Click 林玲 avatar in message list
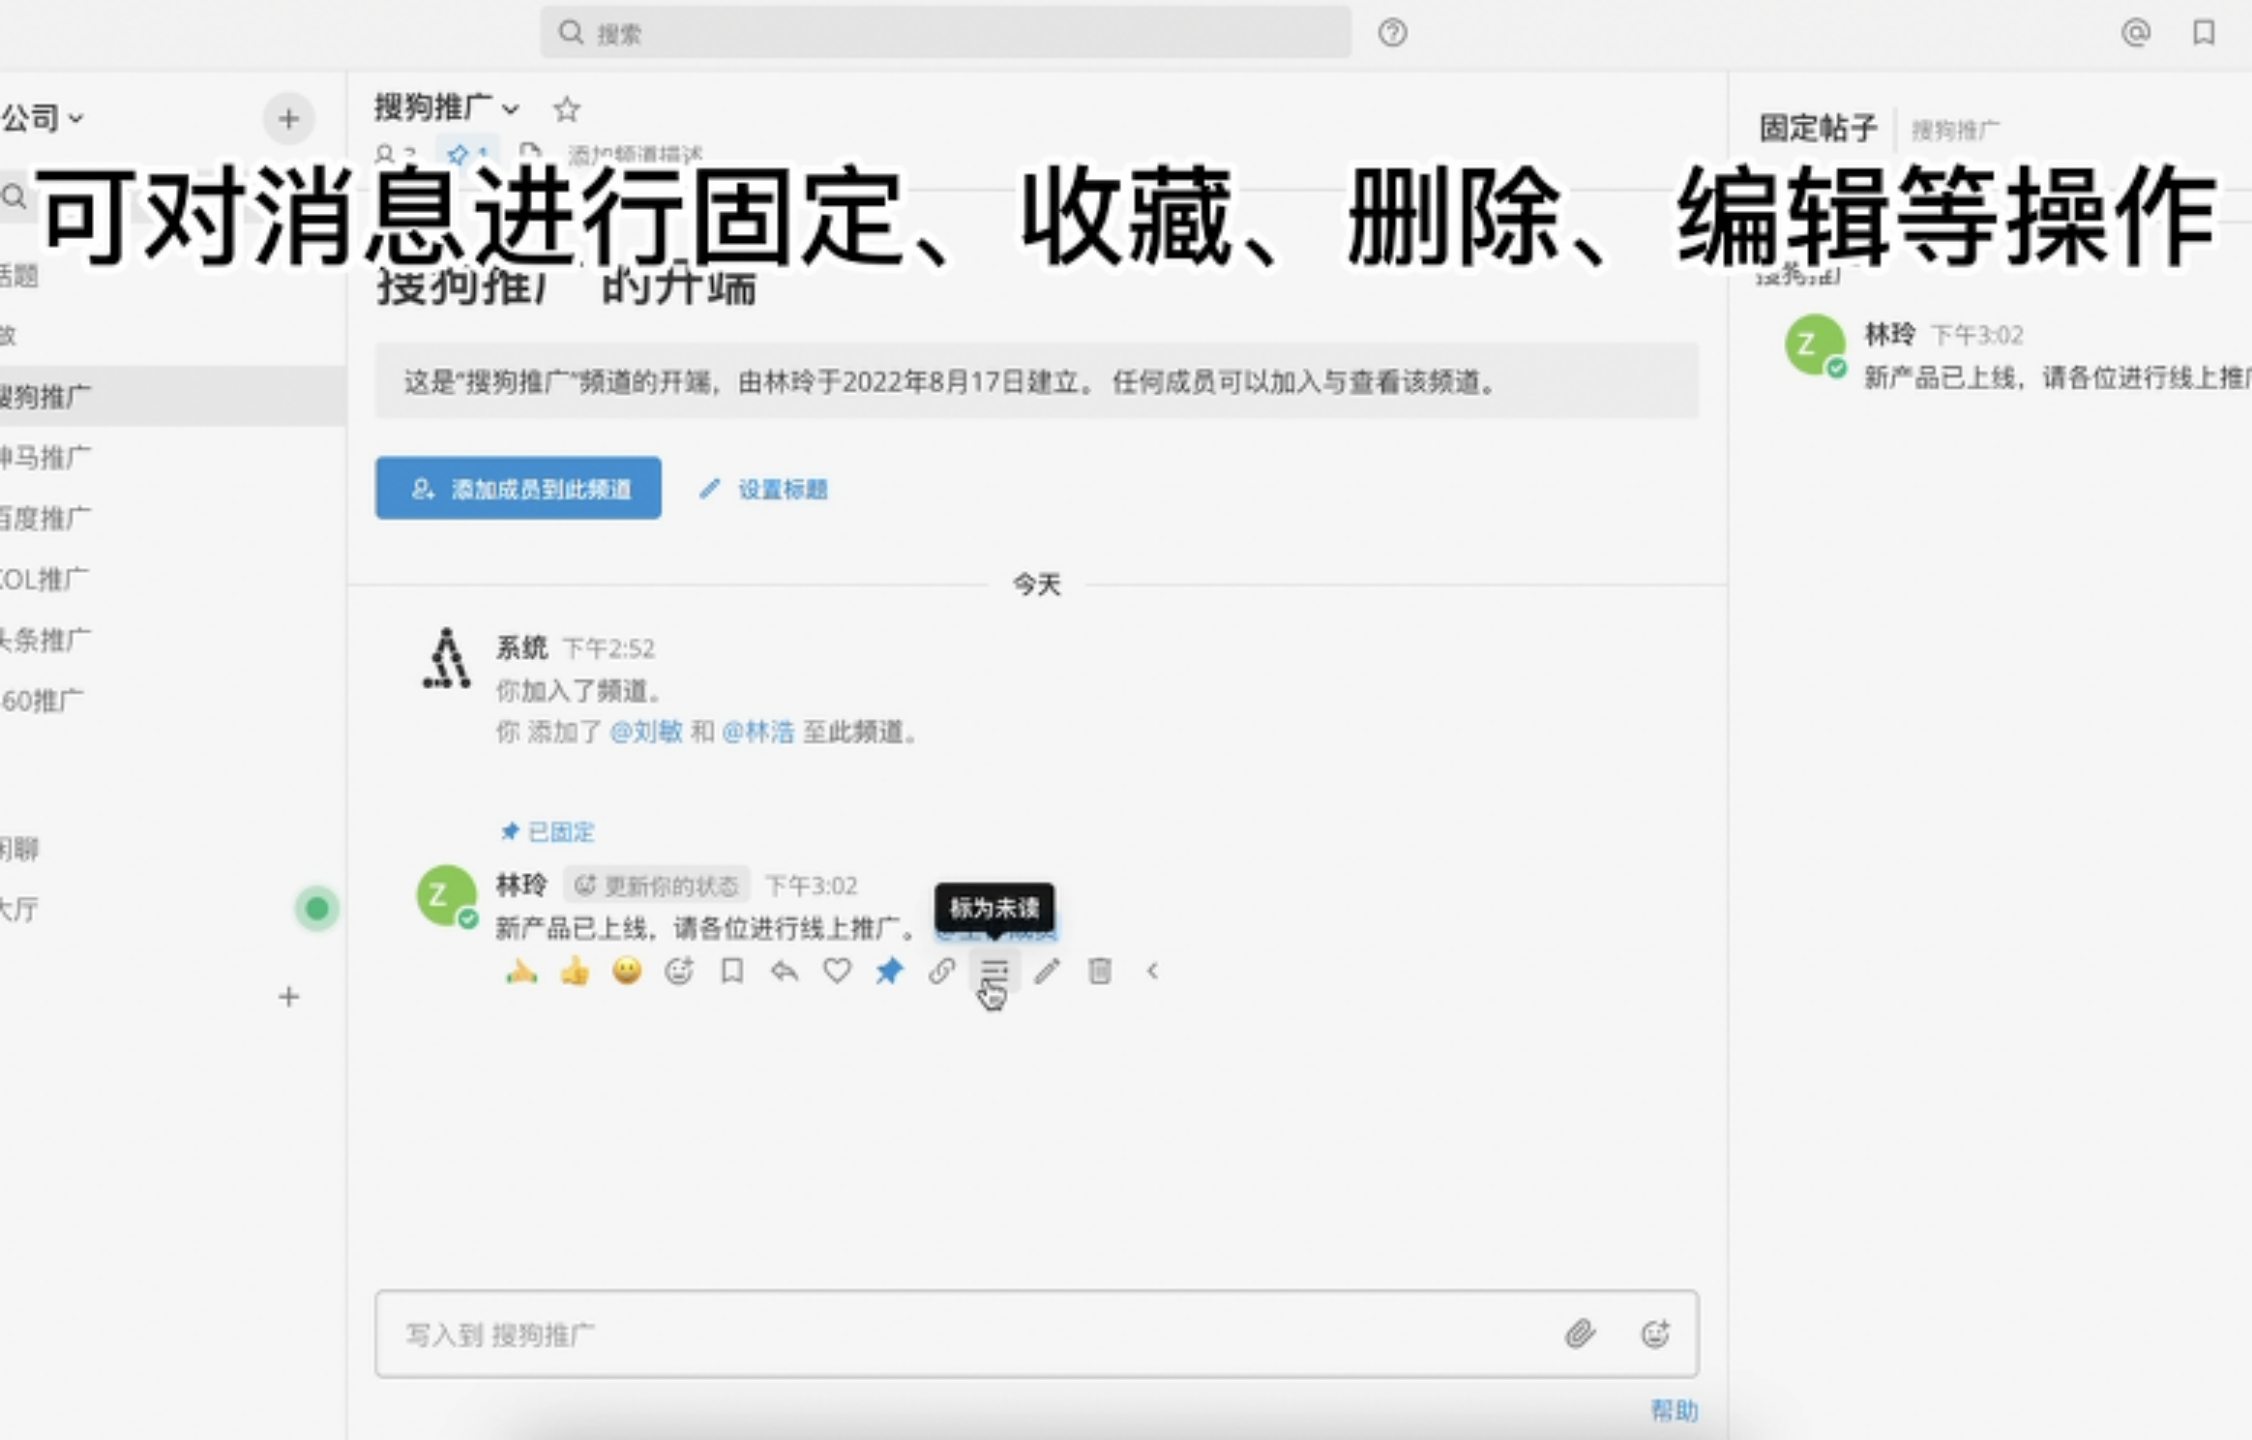Image resolution: width=2252 pixels, height=1440 pixels. click(446, 896)
